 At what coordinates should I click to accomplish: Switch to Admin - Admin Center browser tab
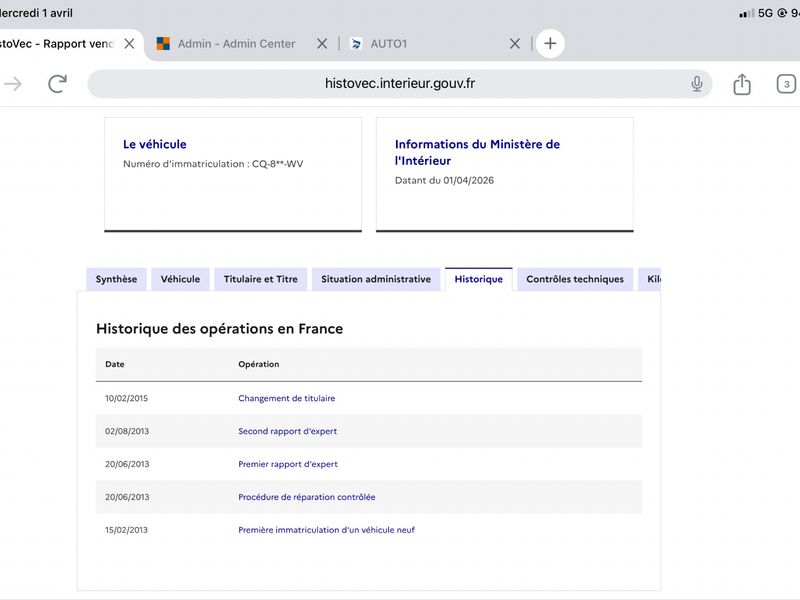[236, 44]
